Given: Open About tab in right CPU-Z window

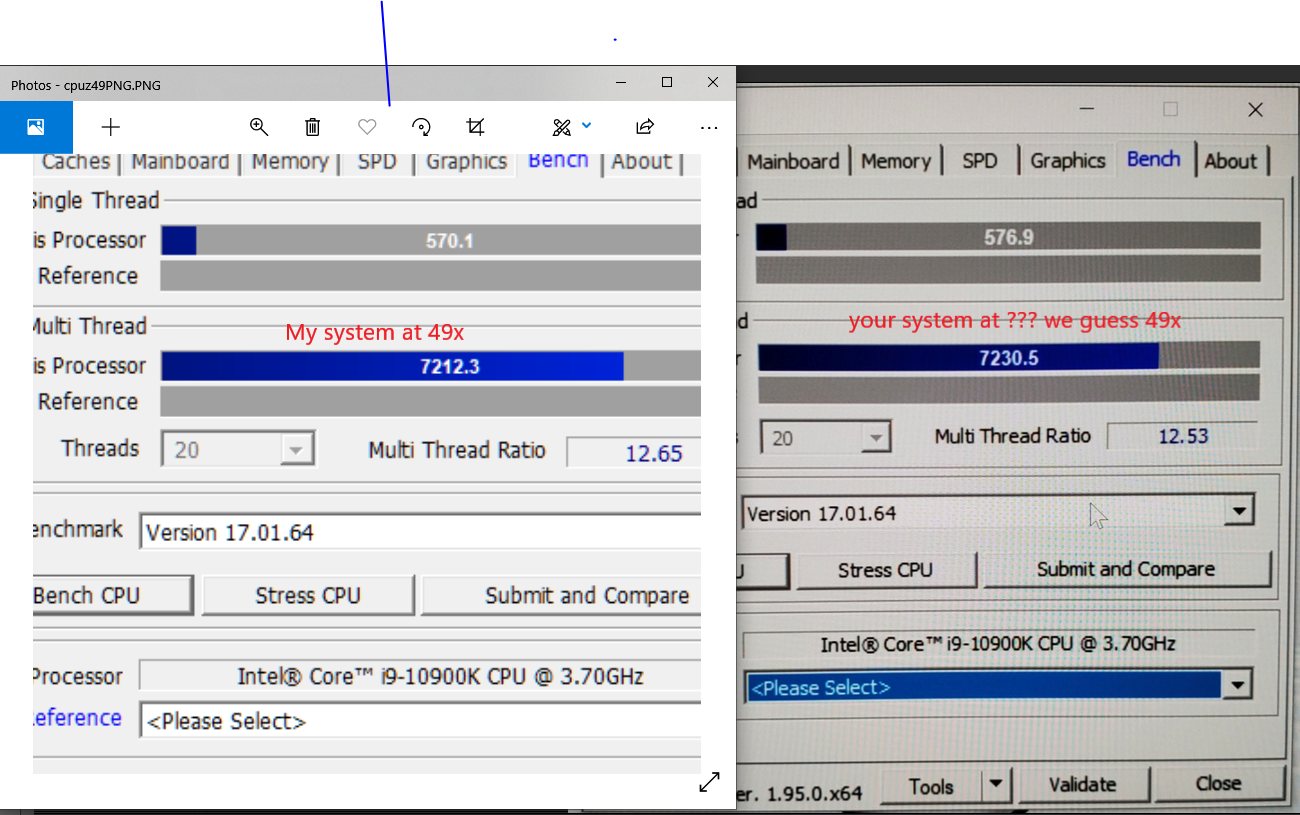Looking at the screenshot, I should pyautogui.click(x=1231, y=161).
